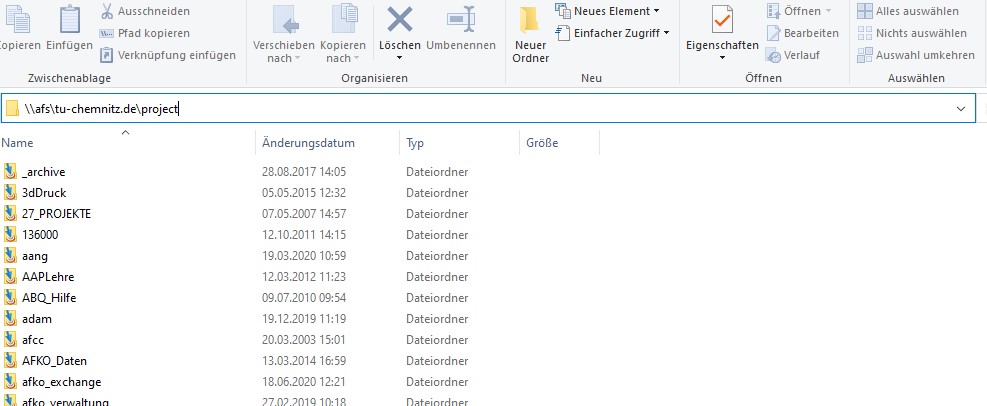Click the 136000 folder icon

pos(10,234)
